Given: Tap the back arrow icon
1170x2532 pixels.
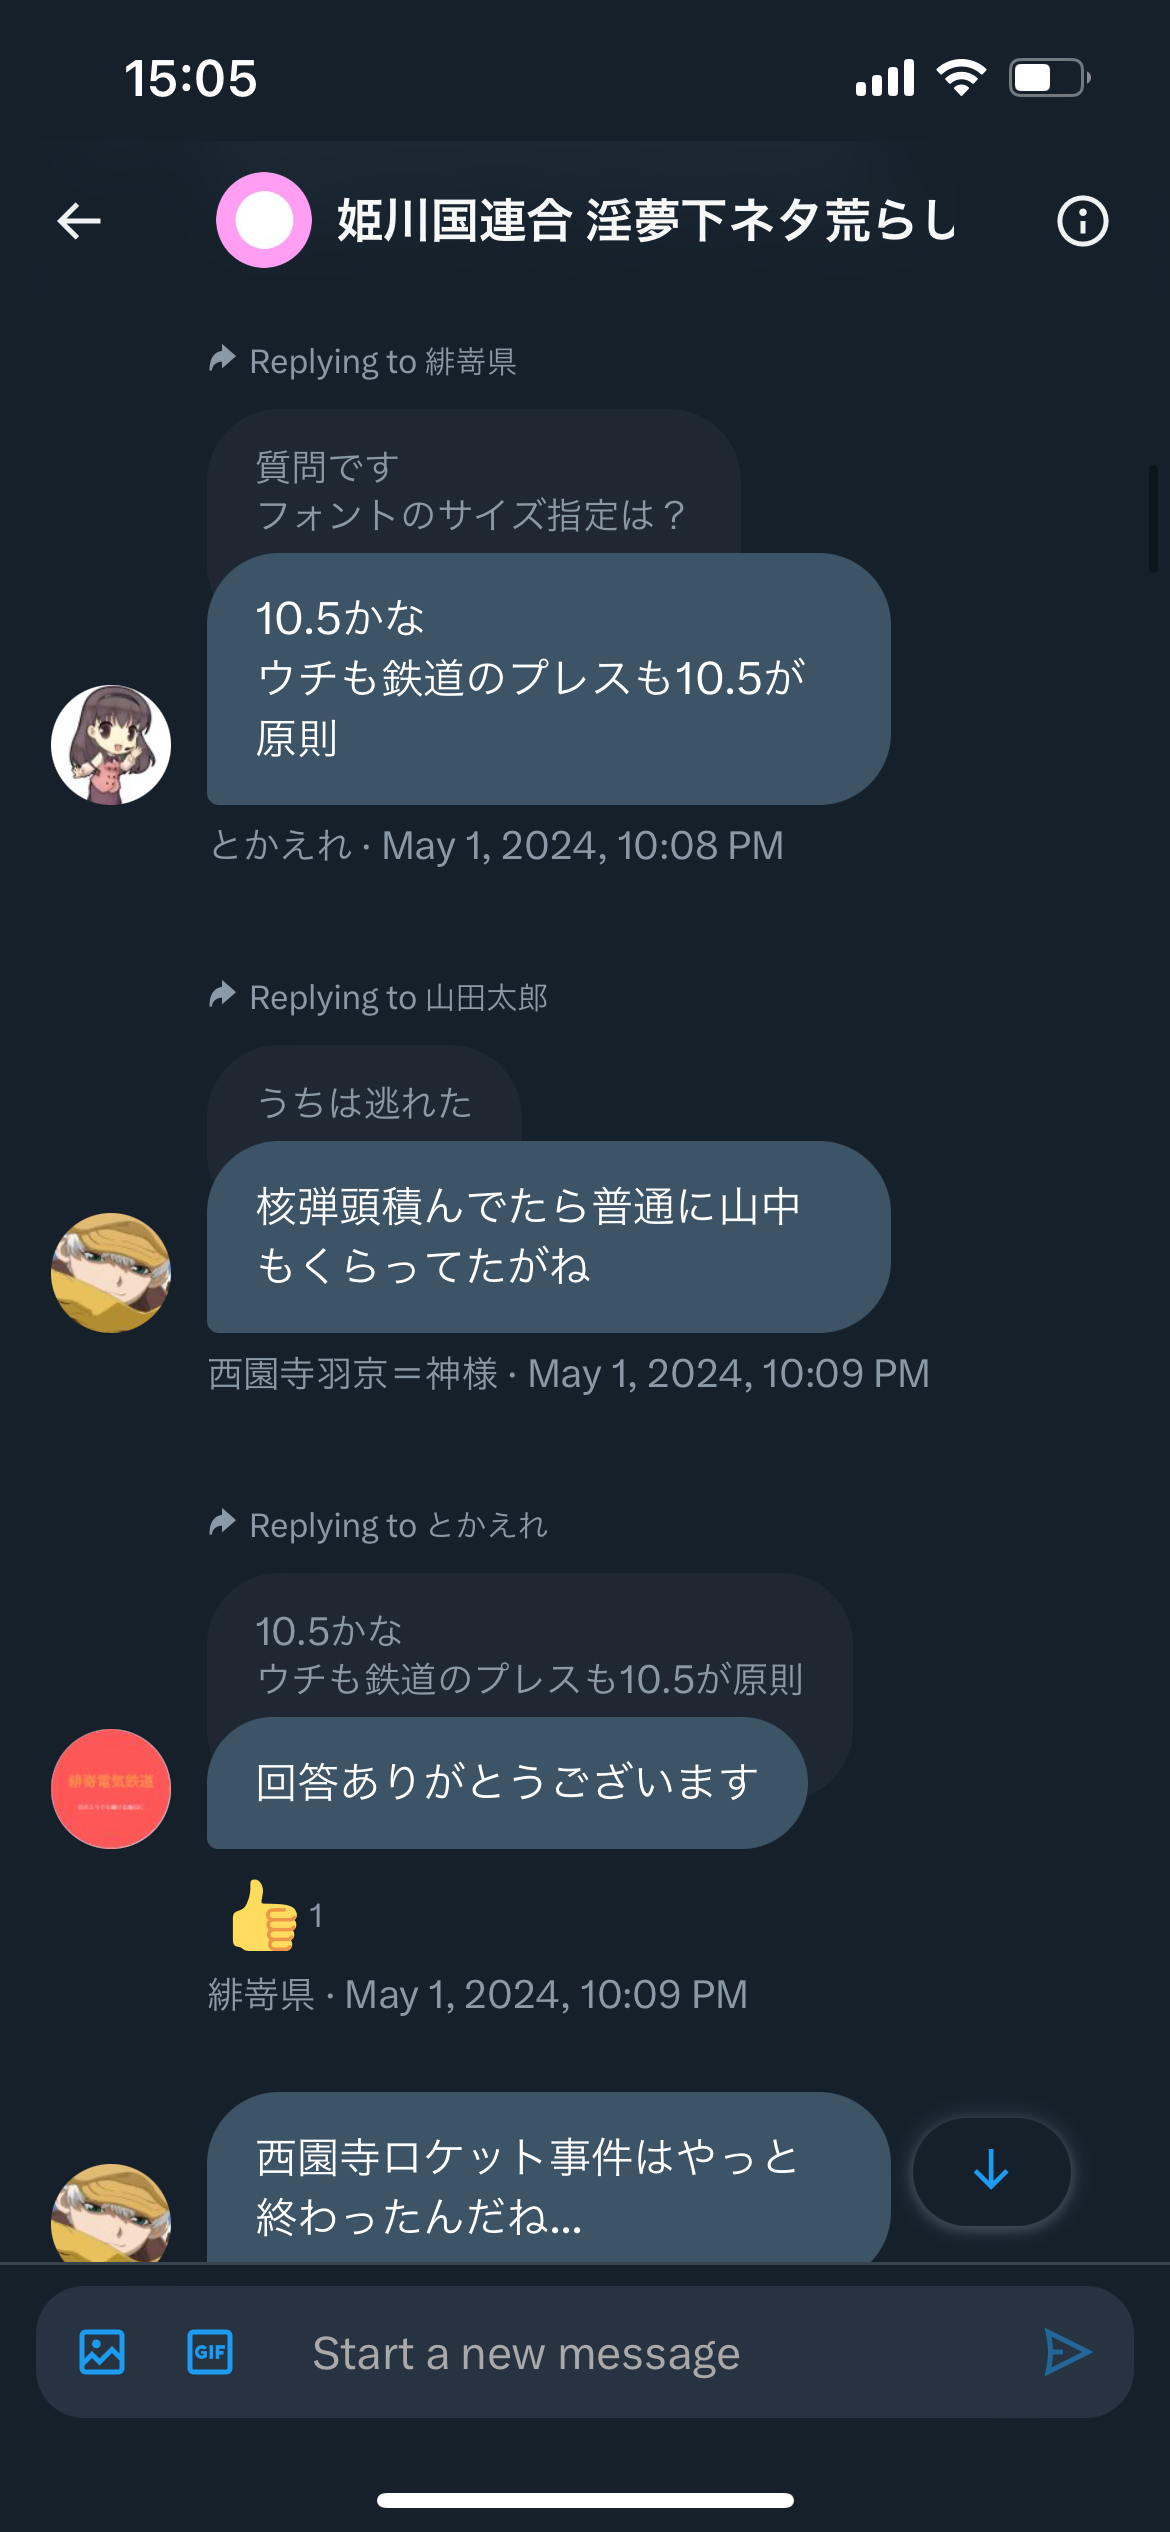Looking at the screenshot, I should (79, 221).
